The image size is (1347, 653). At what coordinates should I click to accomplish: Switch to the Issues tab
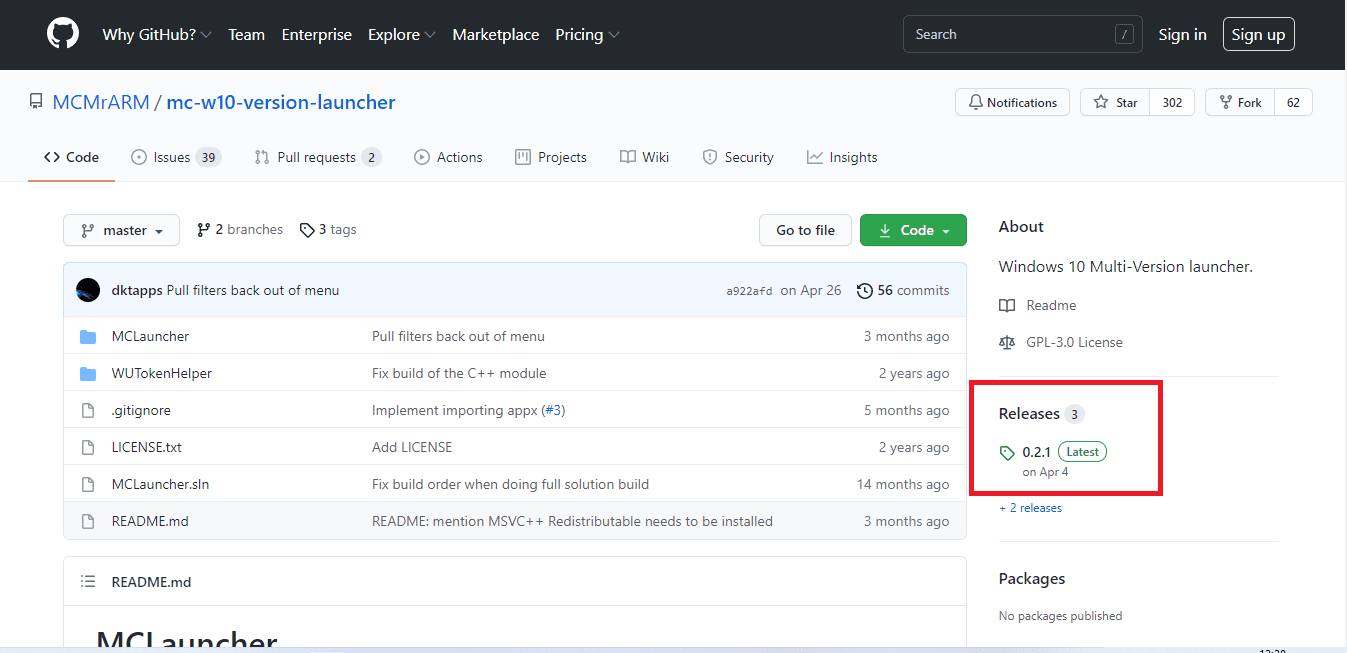176,157
